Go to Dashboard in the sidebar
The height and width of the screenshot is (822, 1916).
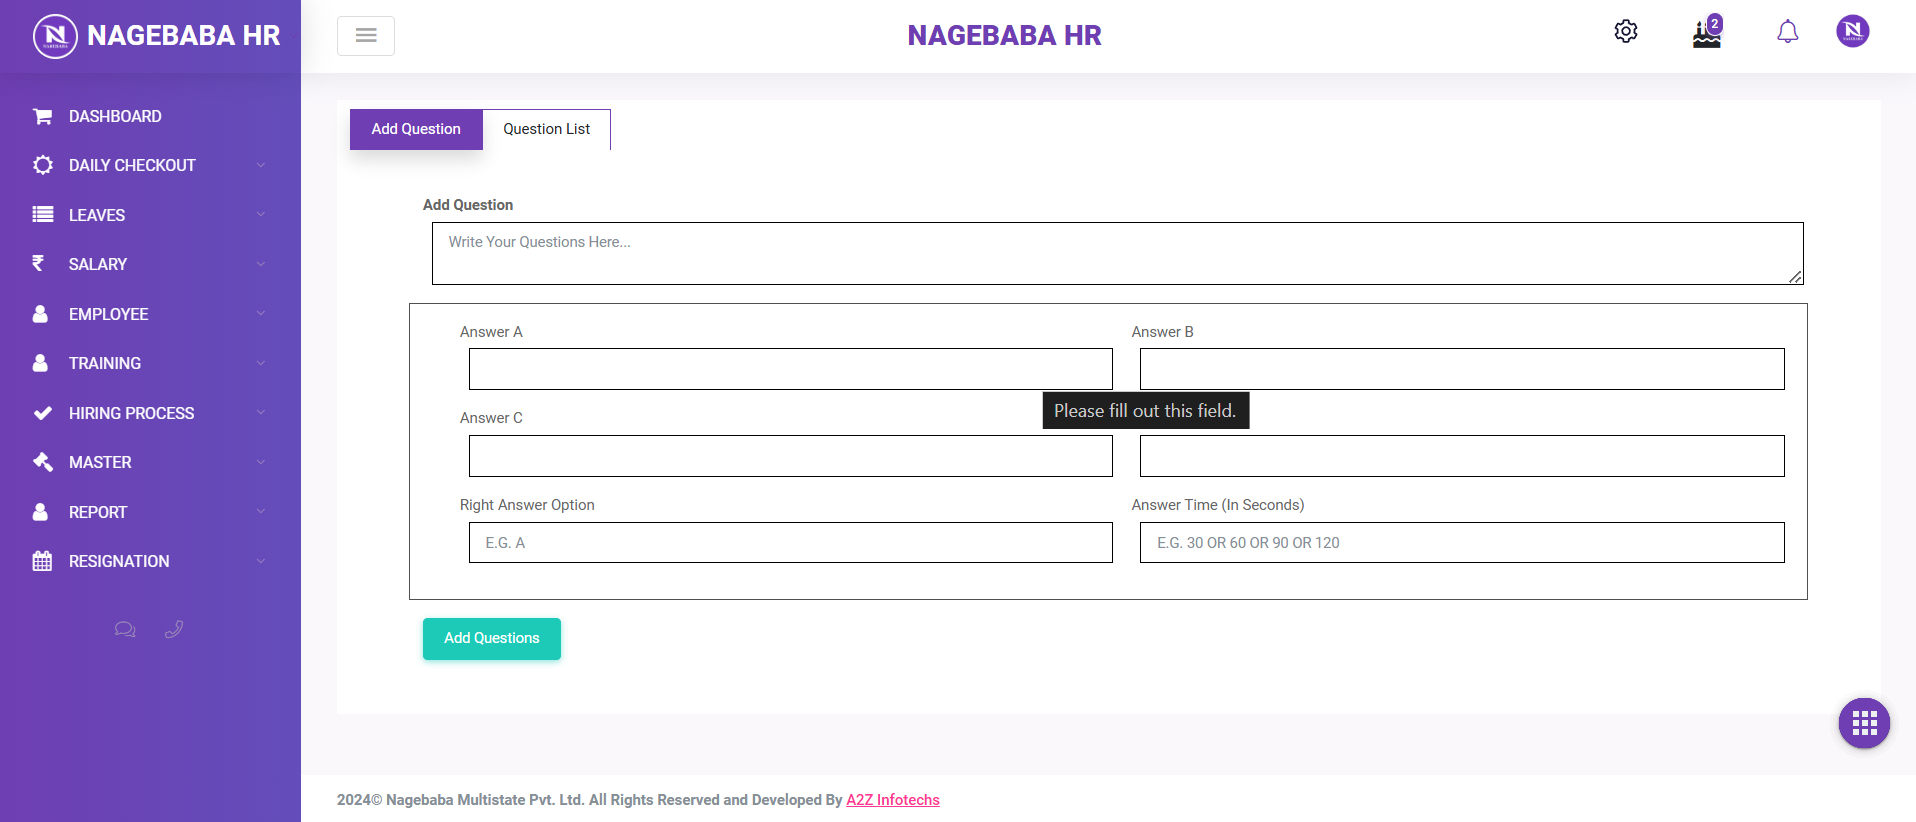tap(115, 116)
